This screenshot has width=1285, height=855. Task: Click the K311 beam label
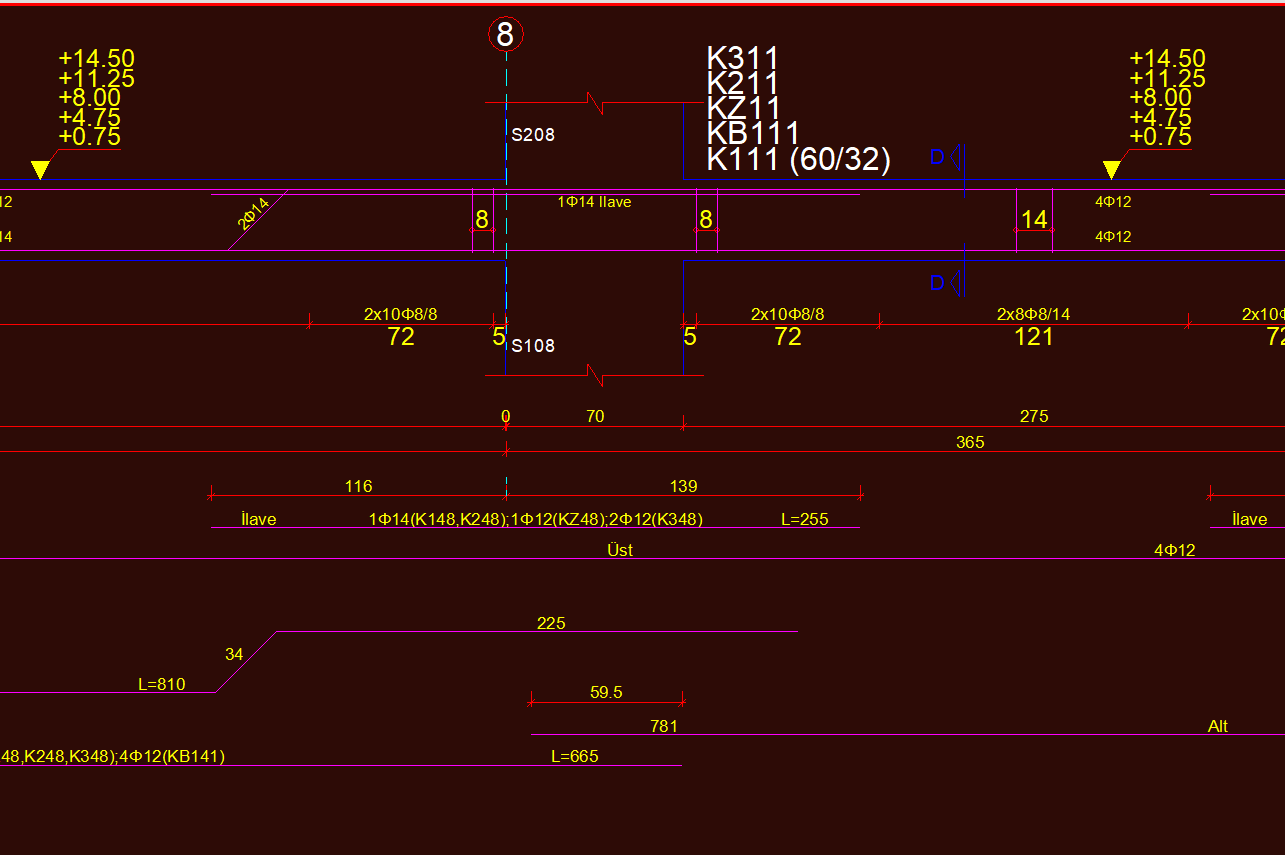coord(743,58)
